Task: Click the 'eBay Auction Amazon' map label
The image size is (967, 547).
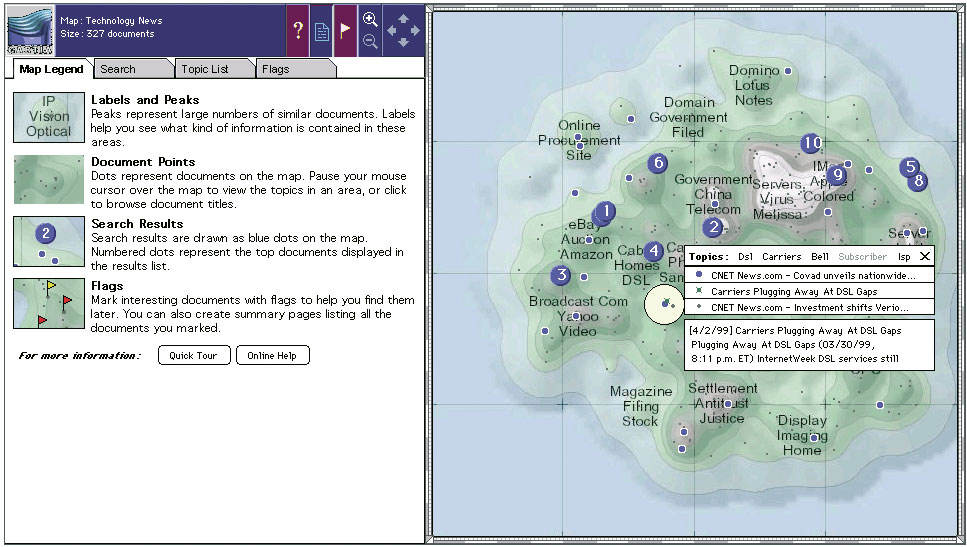Action: pos(585,239)
